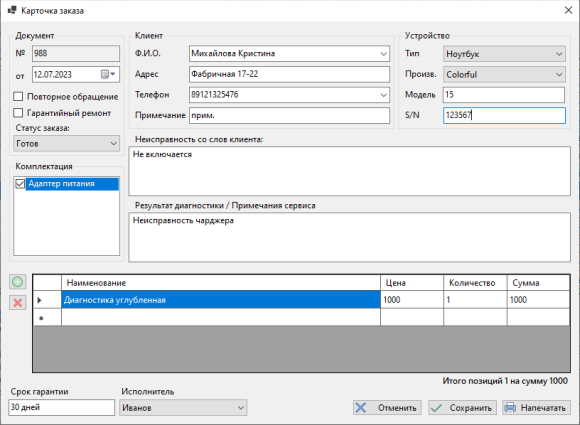This screenshot has width=580, height=425.
Task: Click the red delete row icon
Action: (x=17, y=303)
